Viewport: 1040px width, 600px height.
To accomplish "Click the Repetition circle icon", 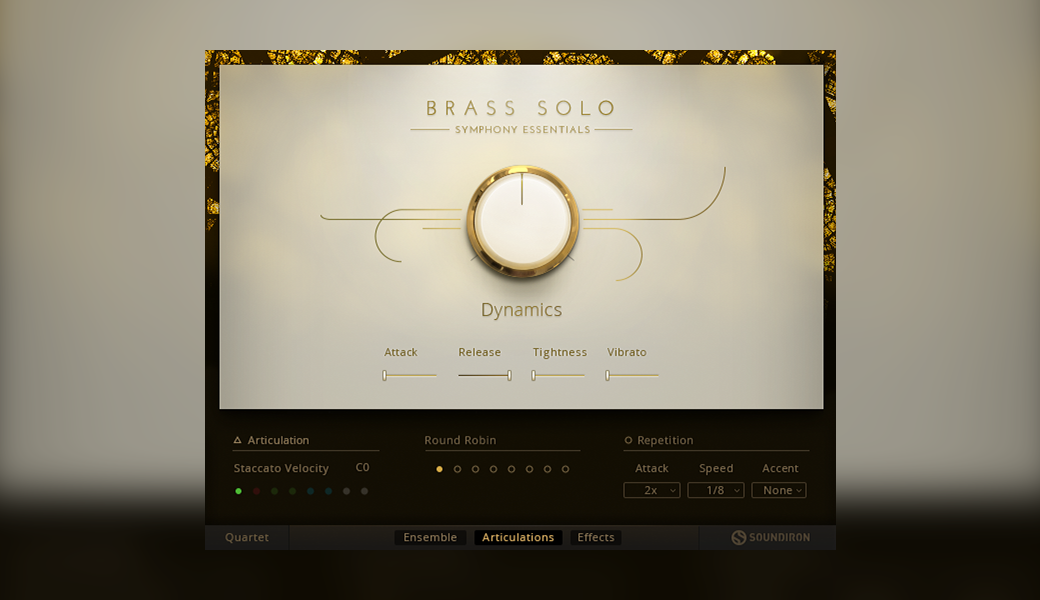I will click(628, 440).
